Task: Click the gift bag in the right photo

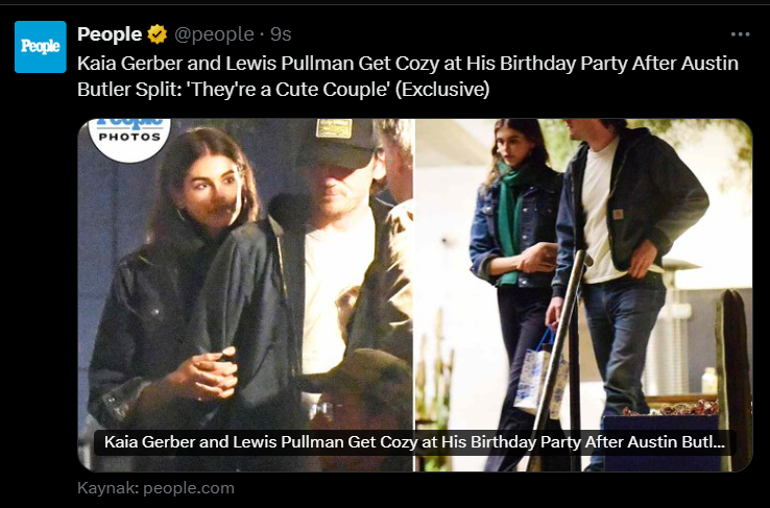Action: pos(536,375)
